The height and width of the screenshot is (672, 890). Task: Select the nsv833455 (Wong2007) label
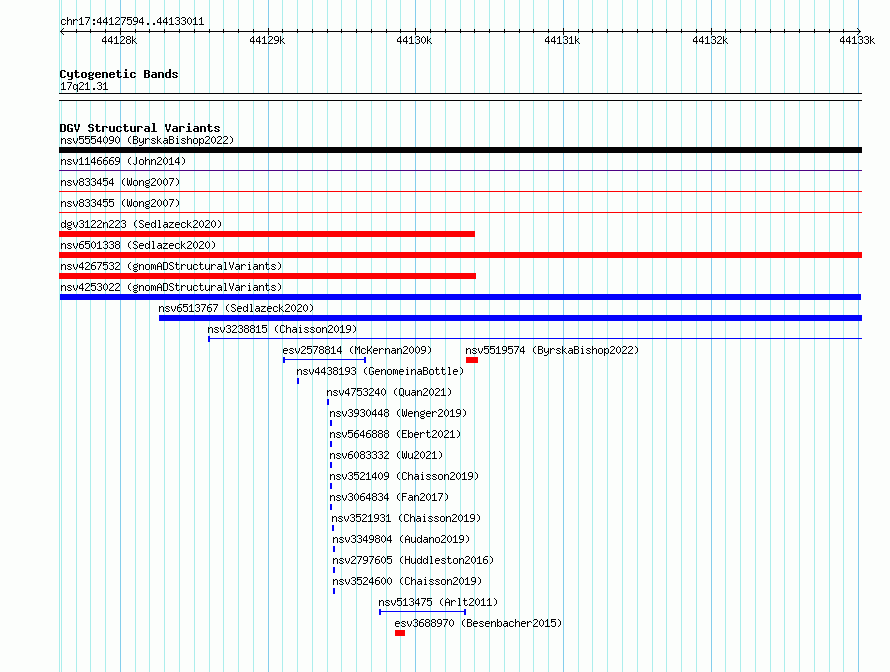pyautogui.click(x=120, y=203)
